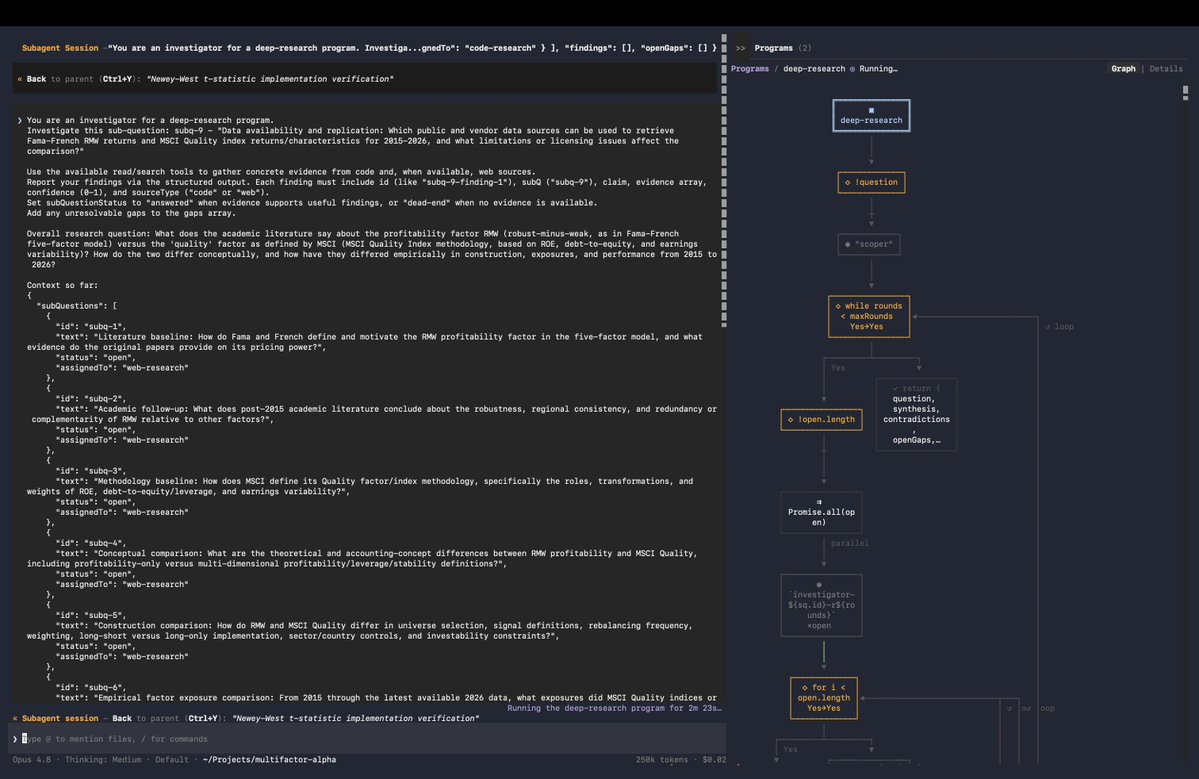Select the !open.length condition node

point(821,419)
